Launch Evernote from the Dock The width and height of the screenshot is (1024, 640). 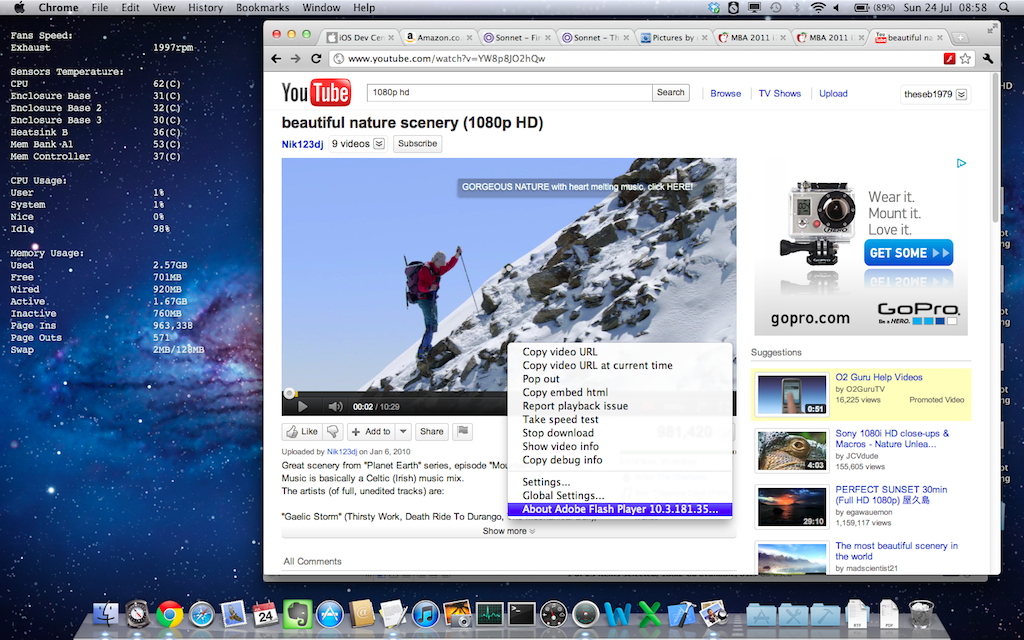297,614
